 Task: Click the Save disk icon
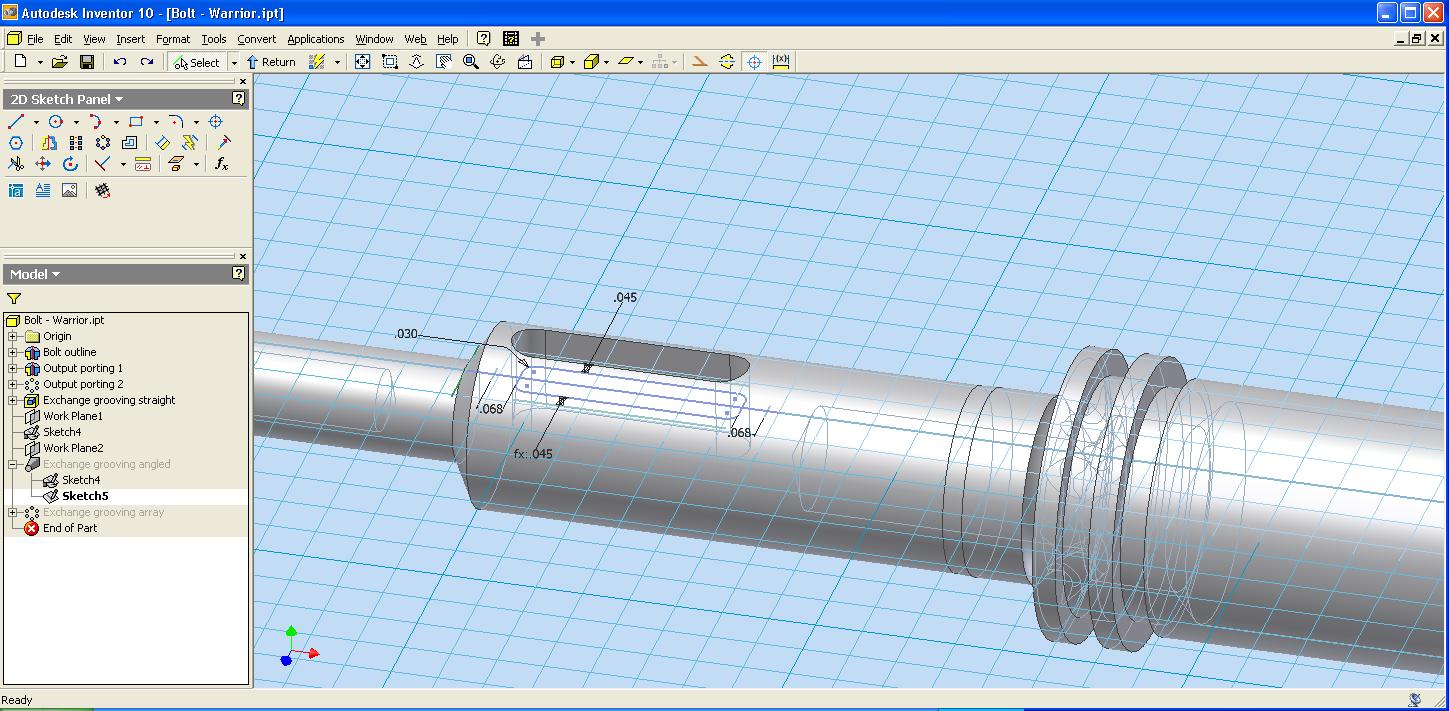(x=87, y=62)
